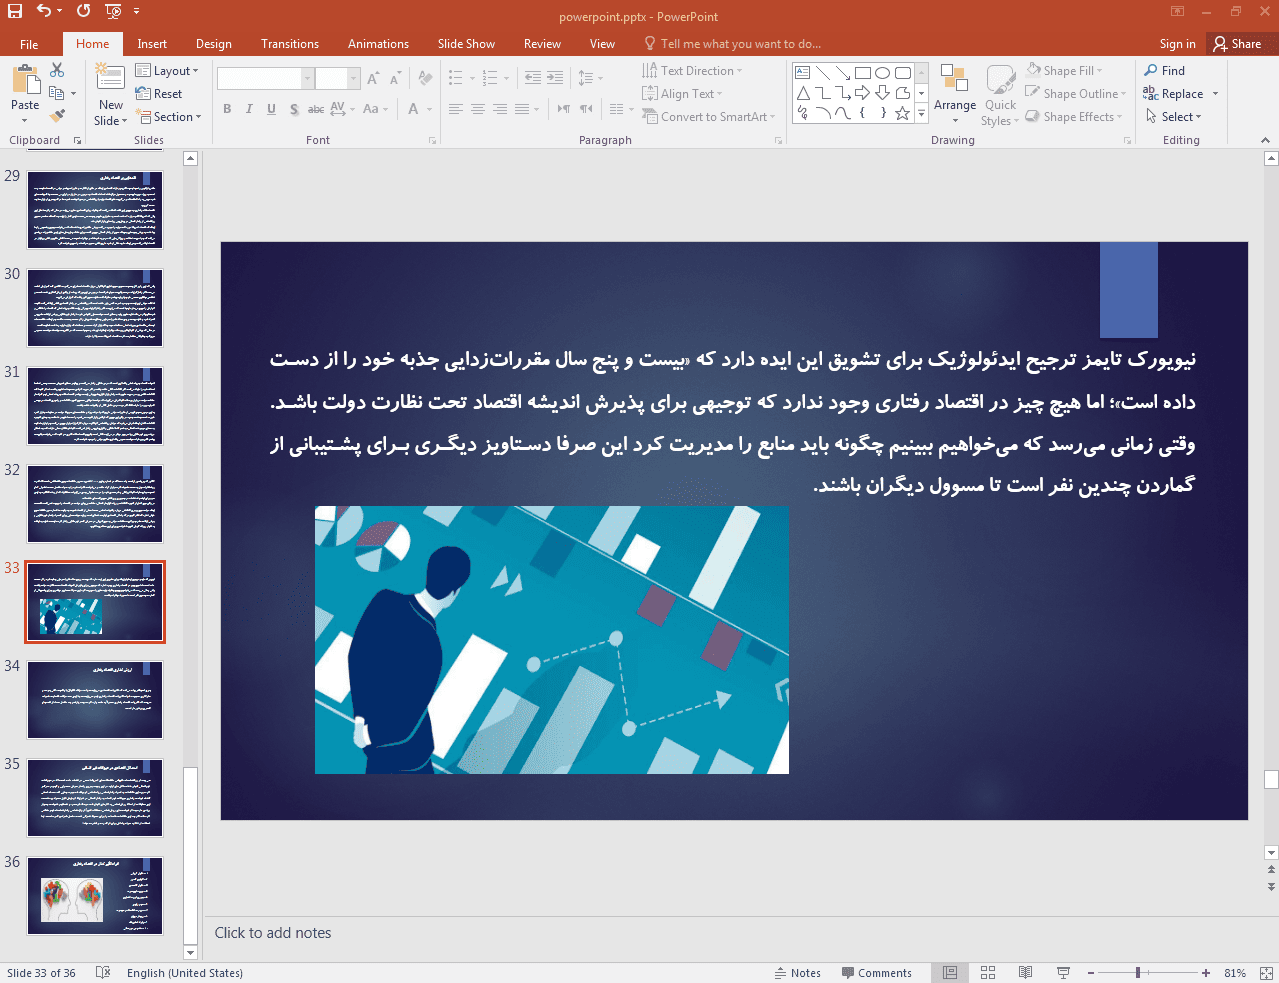Click Decrease List Level icon
The image size is (1279, 983).
pos(533,78)
